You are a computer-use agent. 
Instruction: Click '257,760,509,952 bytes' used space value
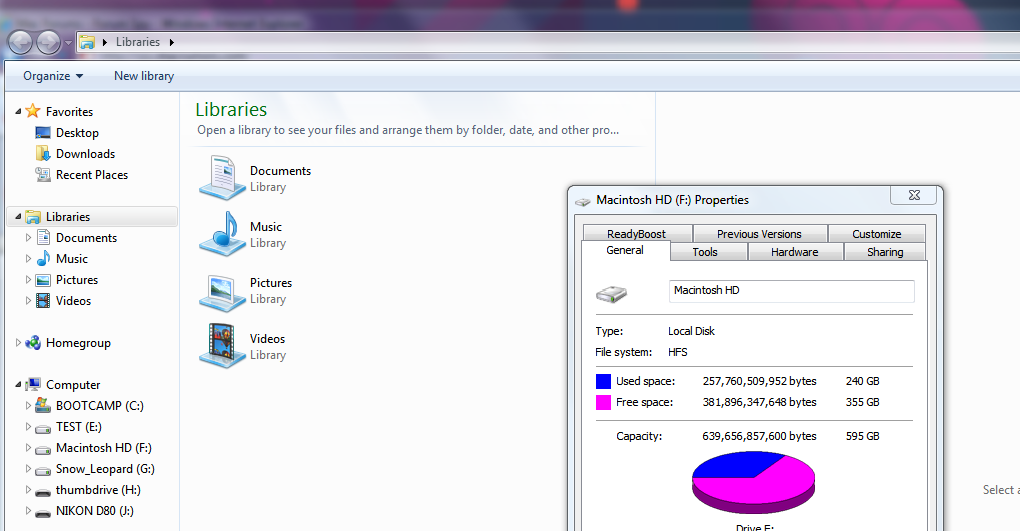(x=759, y=381)
